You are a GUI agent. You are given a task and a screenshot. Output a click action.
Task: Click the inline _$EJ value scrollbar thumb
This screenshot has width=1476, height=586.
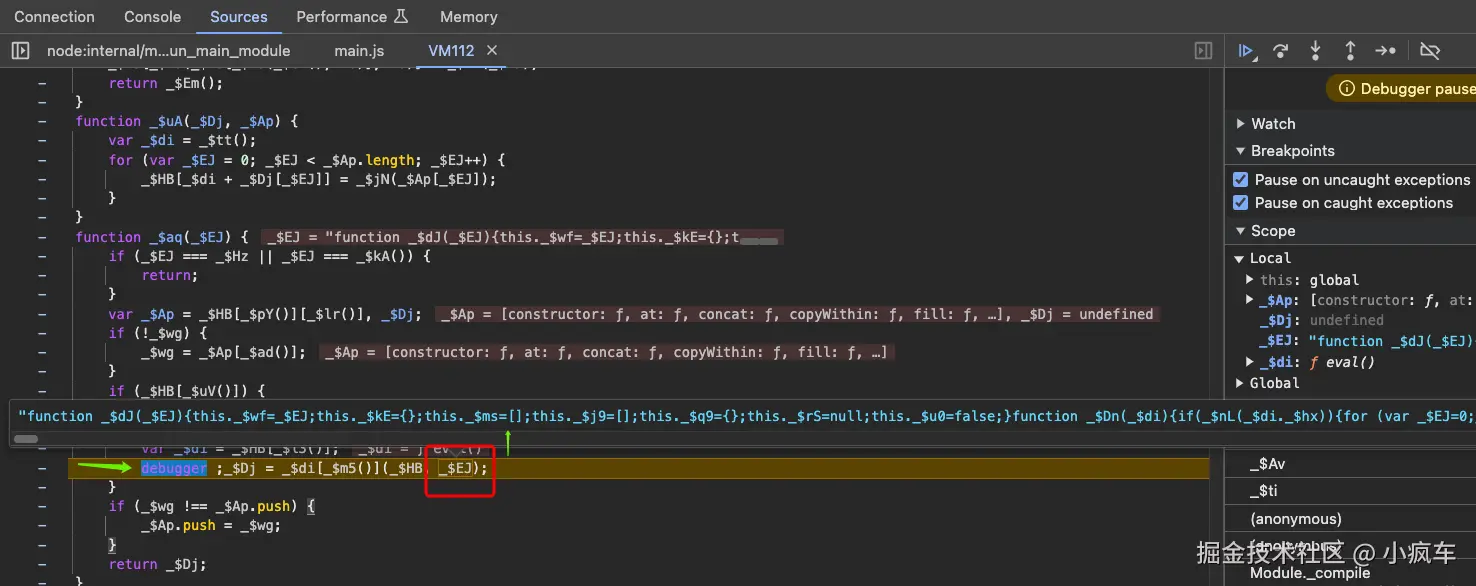(758, 241)
